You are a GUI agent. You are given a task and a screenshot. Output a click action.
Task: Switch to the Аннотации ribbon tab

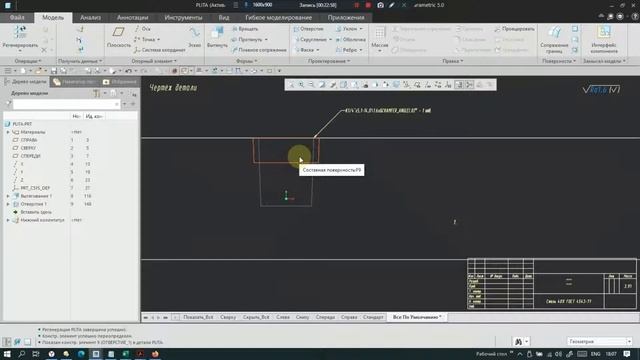pyautogui.click(x=132, y=18)
